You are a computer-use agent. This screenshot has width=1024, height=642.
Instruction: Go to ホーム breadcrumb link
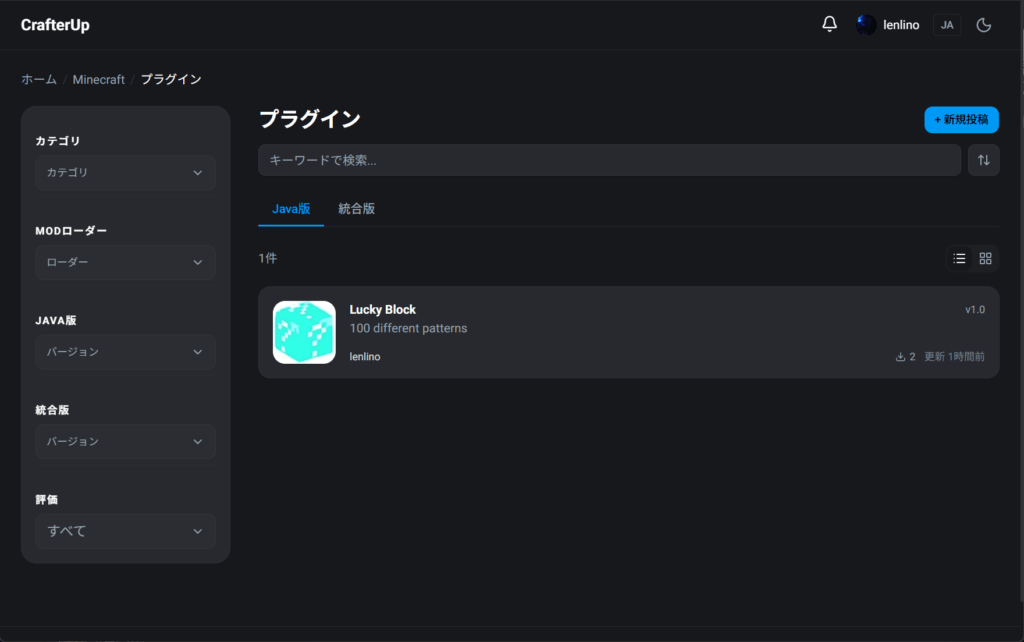[39, 79]
